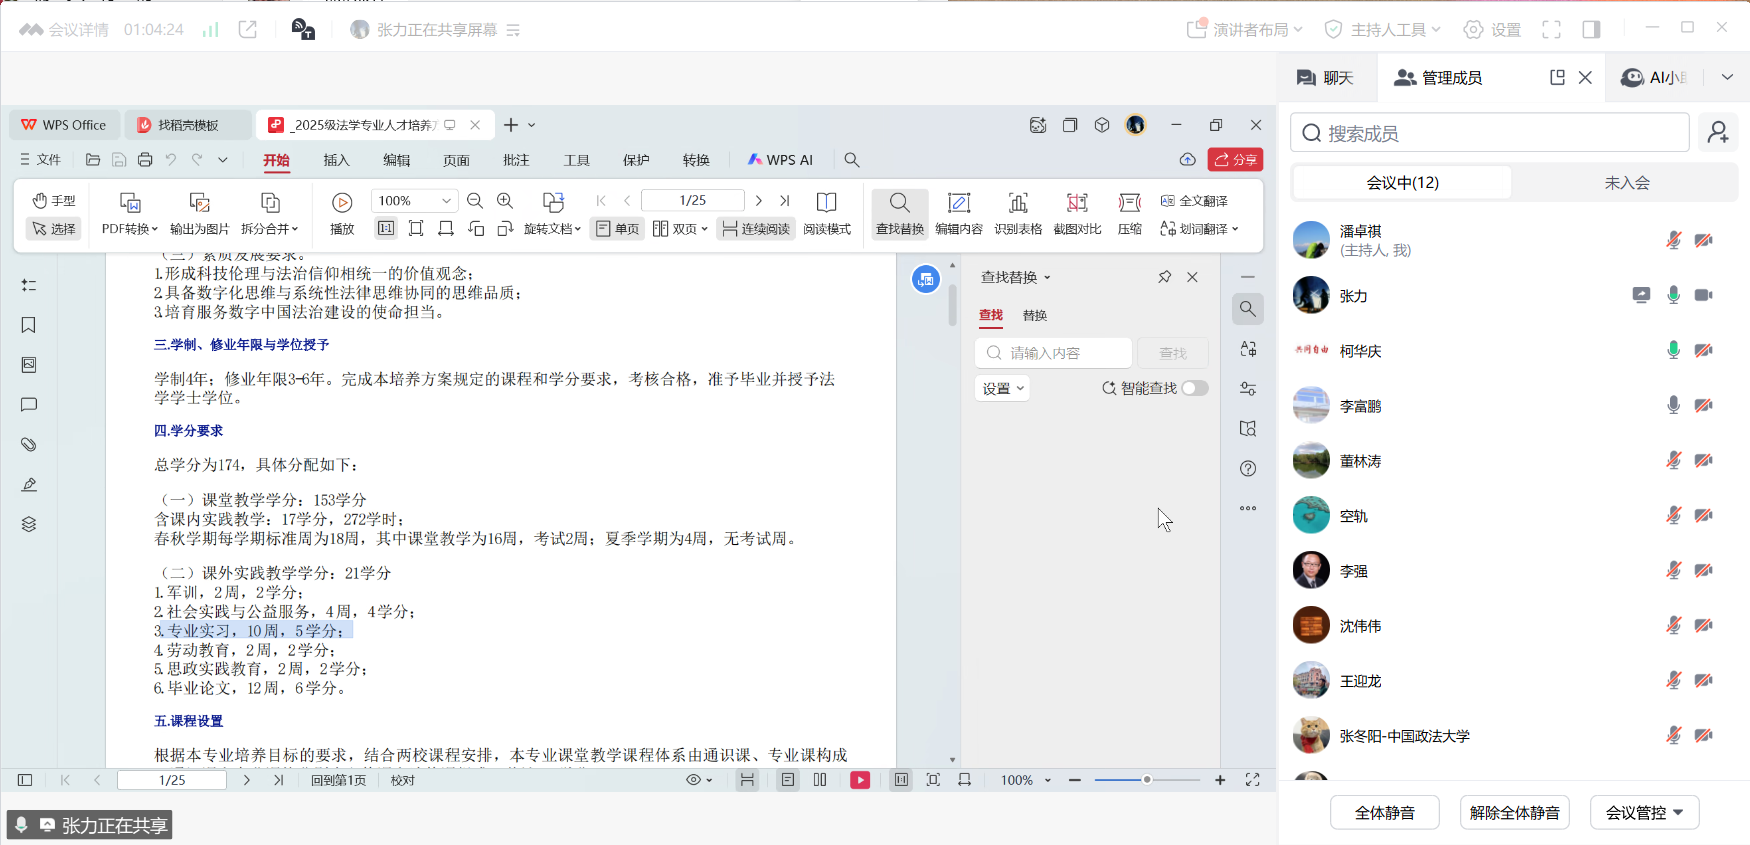Screen dimensions: 1750x845
Task: Open the 设置 dropdown in search panel
Action: click(x=1002, y=388)
